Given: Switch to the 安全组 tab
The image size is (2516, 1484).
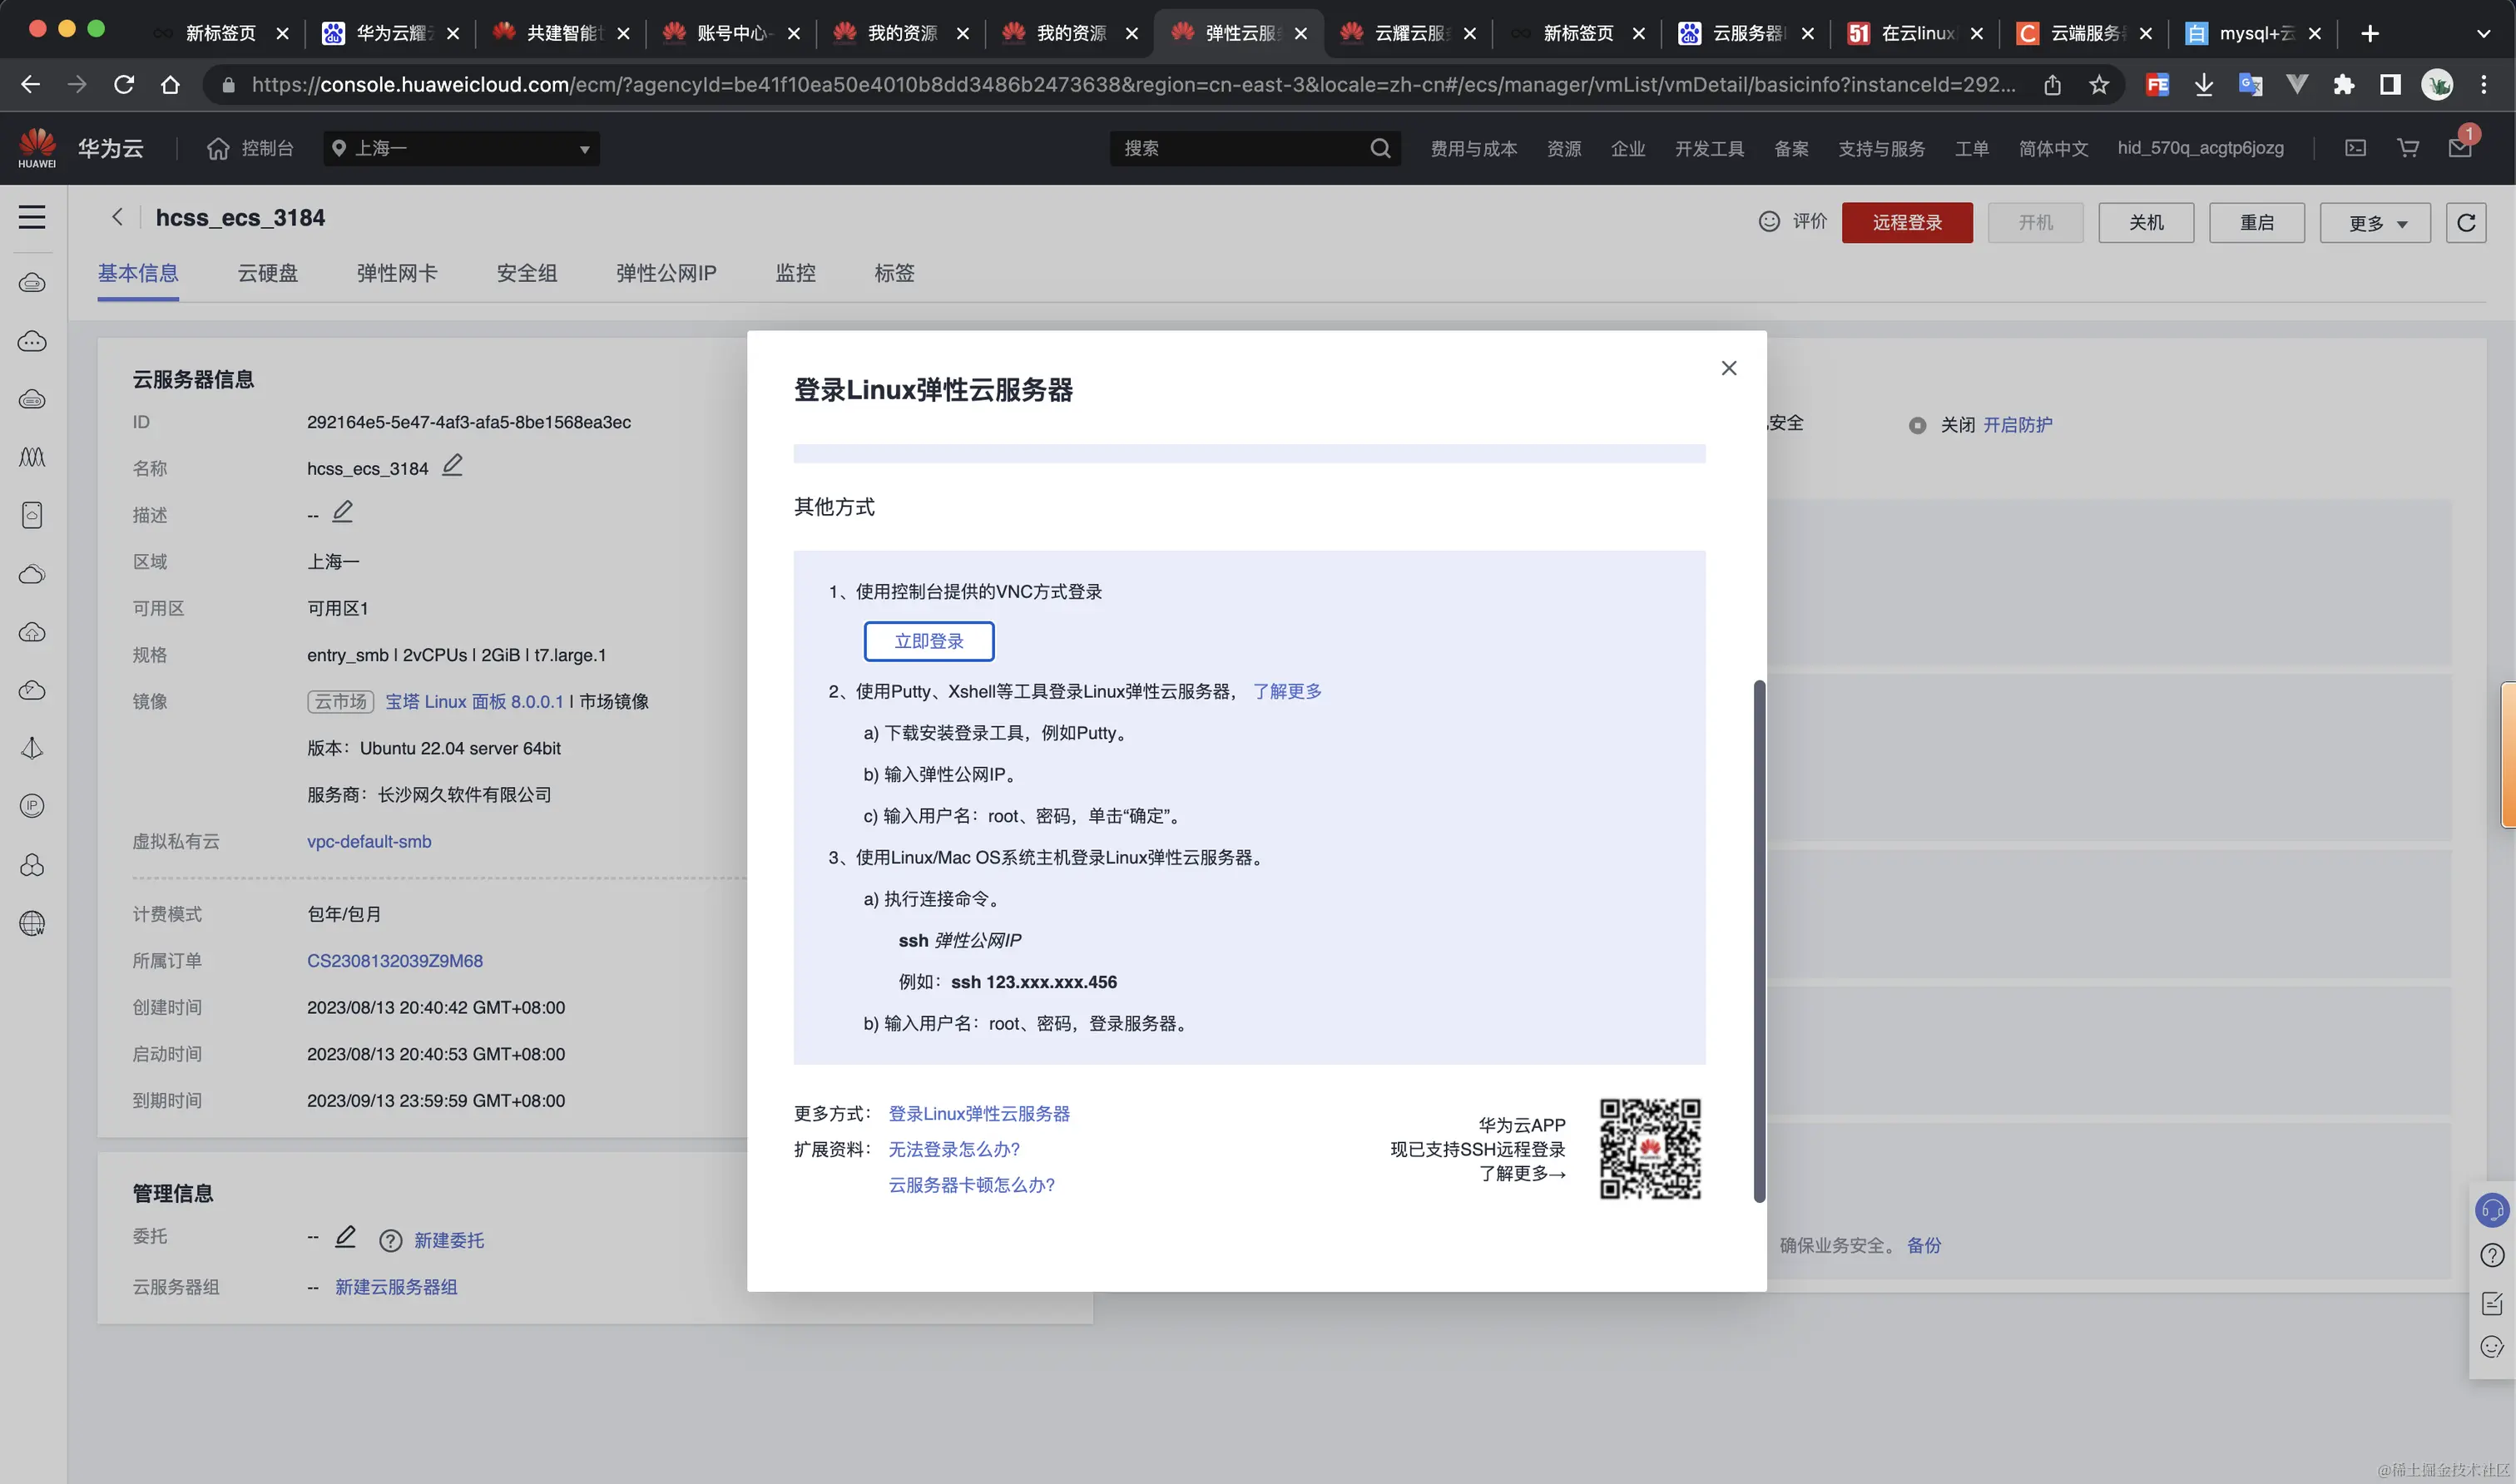Looking at the screenshot, I should tap(526, 273).
